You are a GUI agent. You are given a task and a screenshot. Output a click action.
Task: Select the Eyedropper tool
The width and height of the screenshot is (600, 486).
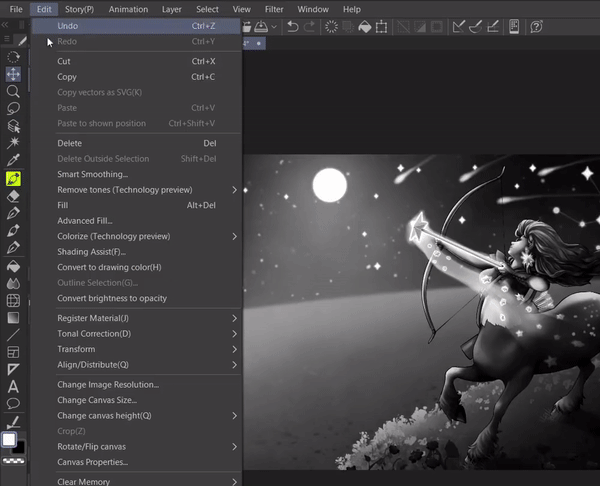[14, 160]
